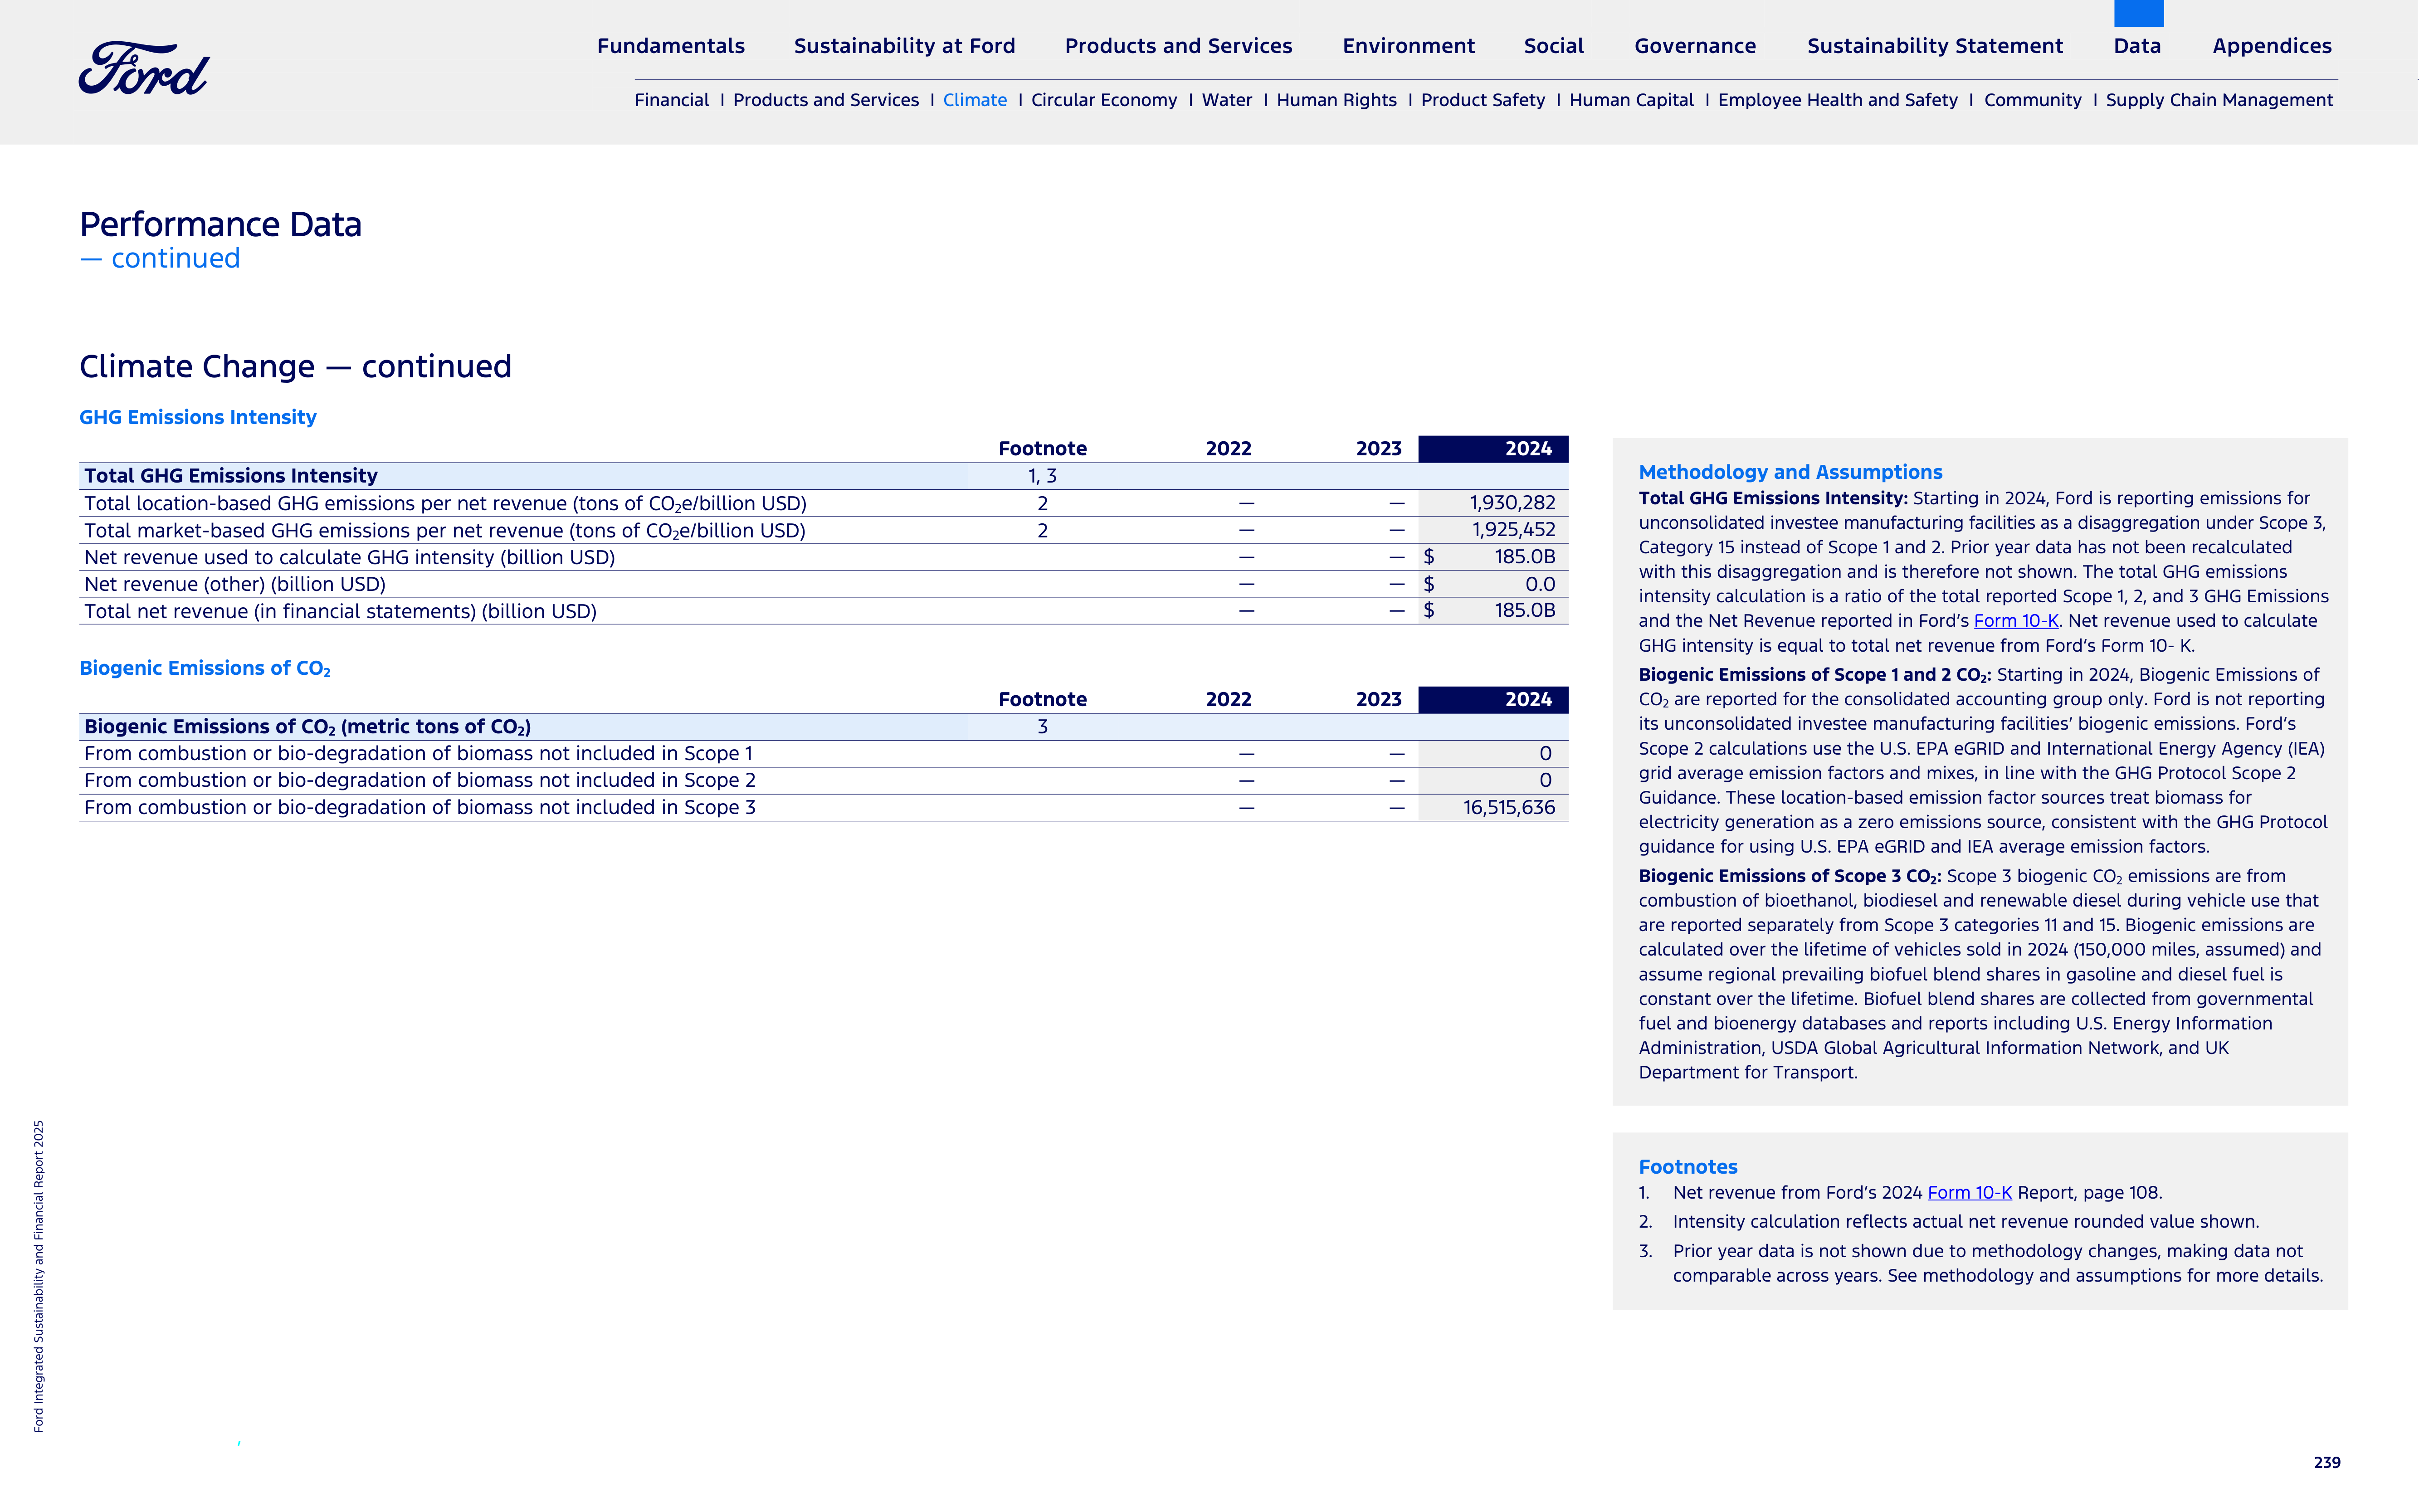
Task: Open Circular Economy subsection
Action: tap(1104, 100)
